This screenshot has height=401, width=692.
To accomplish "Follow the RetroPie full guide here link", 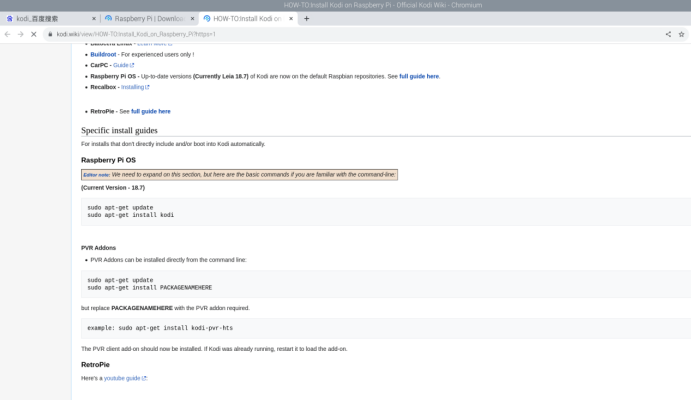I will 150,112.
